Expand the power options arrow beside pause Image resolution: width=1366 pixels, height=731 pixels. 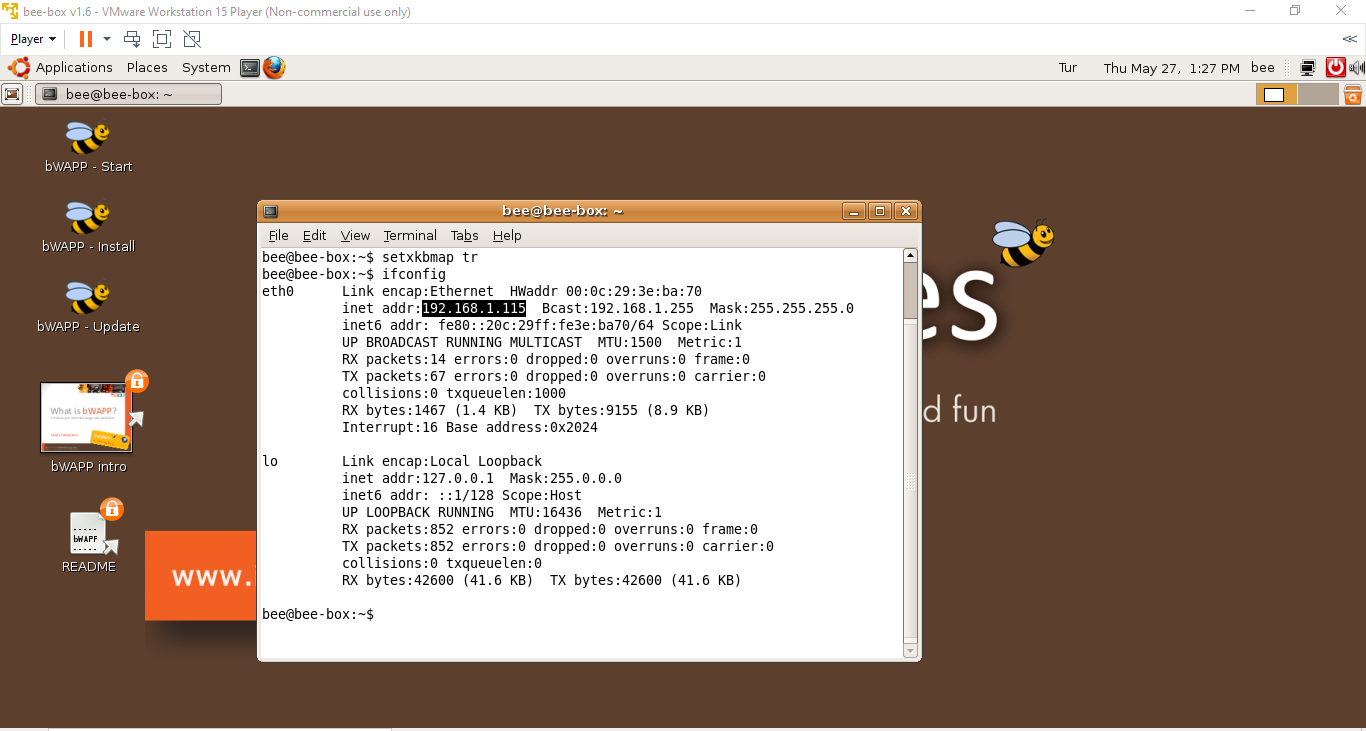point(107,39)
